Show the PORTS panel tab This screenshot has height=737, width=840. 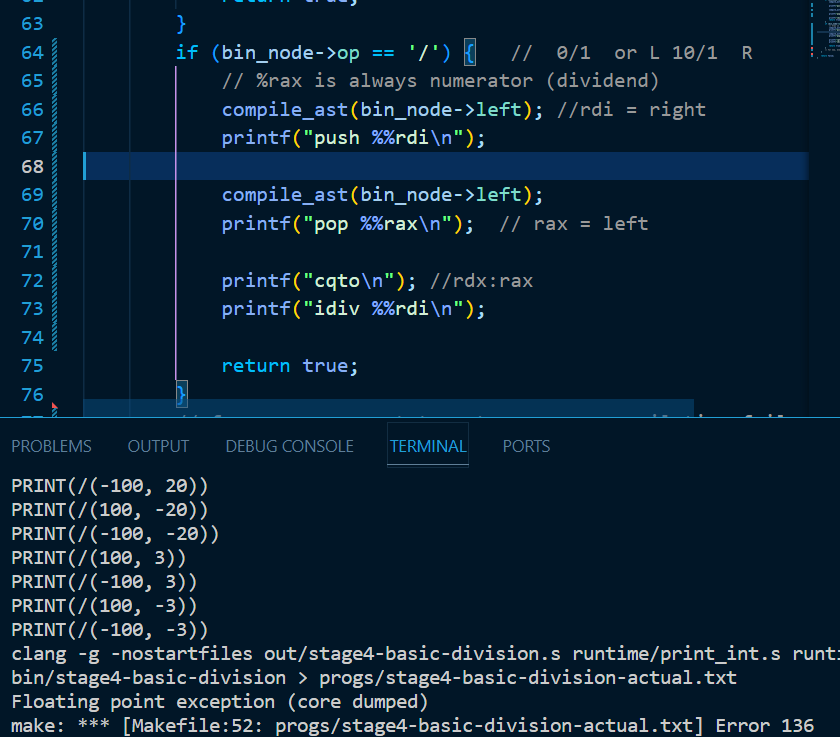526,446
